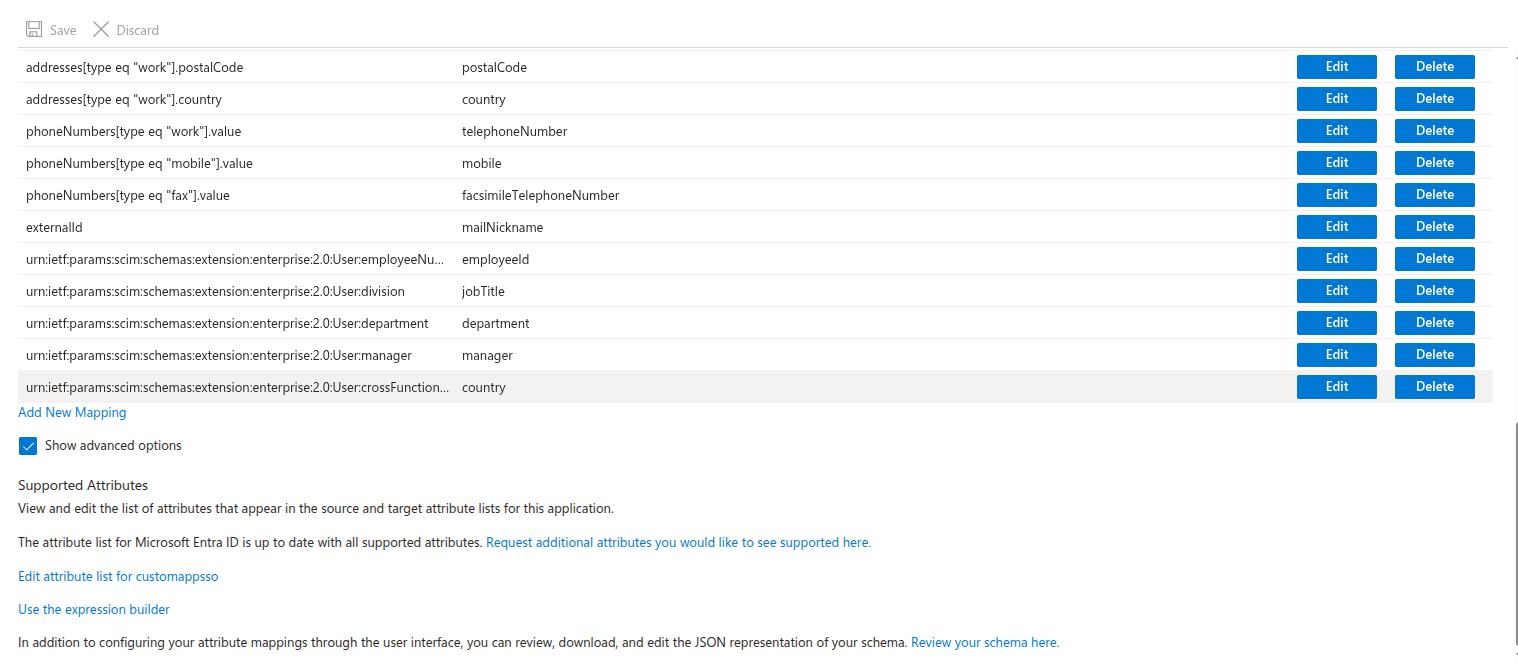
Task: Delete the addresses work country mapping
Action: tap(1435, 99)
